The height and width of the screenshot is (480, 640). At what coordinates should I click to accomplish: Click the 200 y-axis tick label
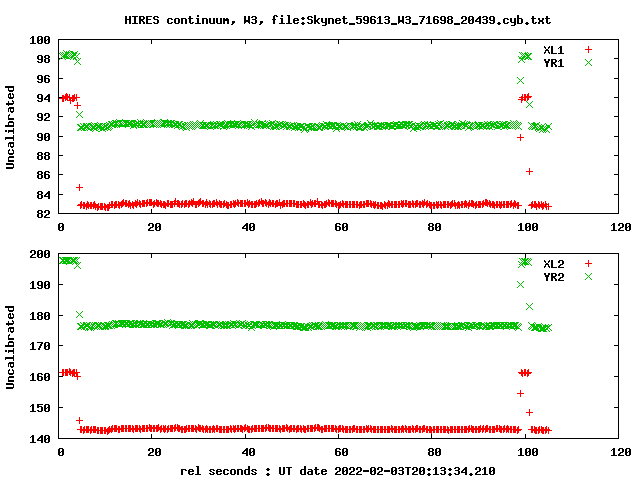point(40,254)
